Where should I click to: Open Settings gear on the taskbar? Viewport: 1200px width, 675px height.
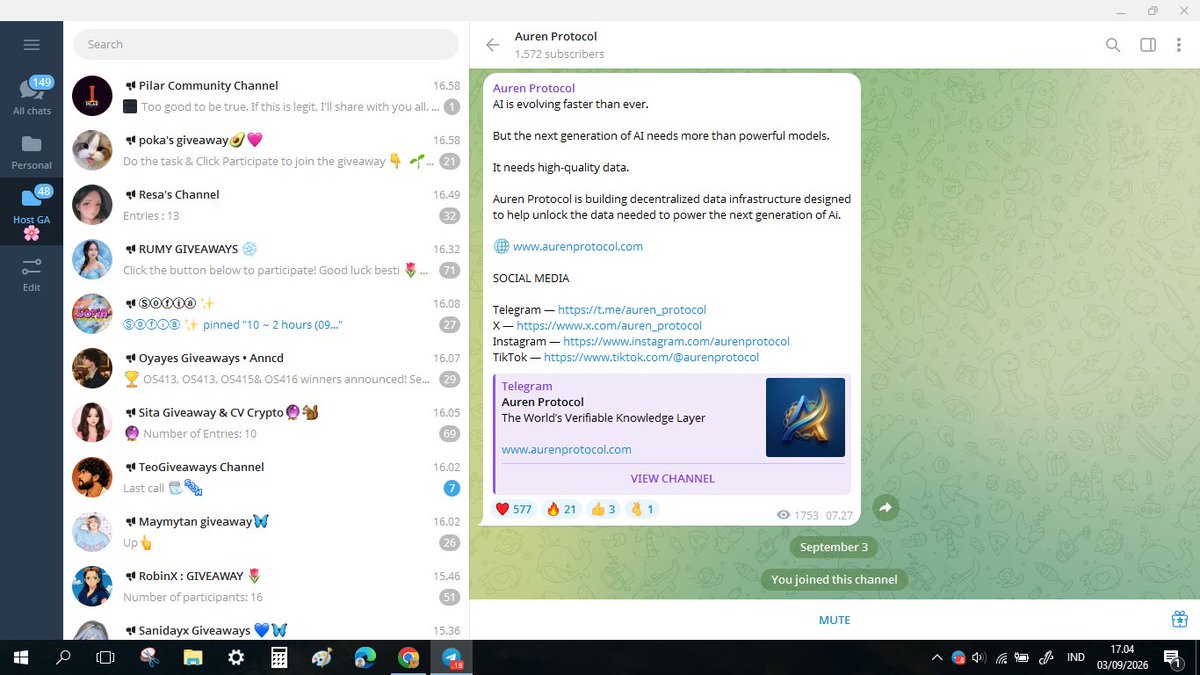pos(236,658)
